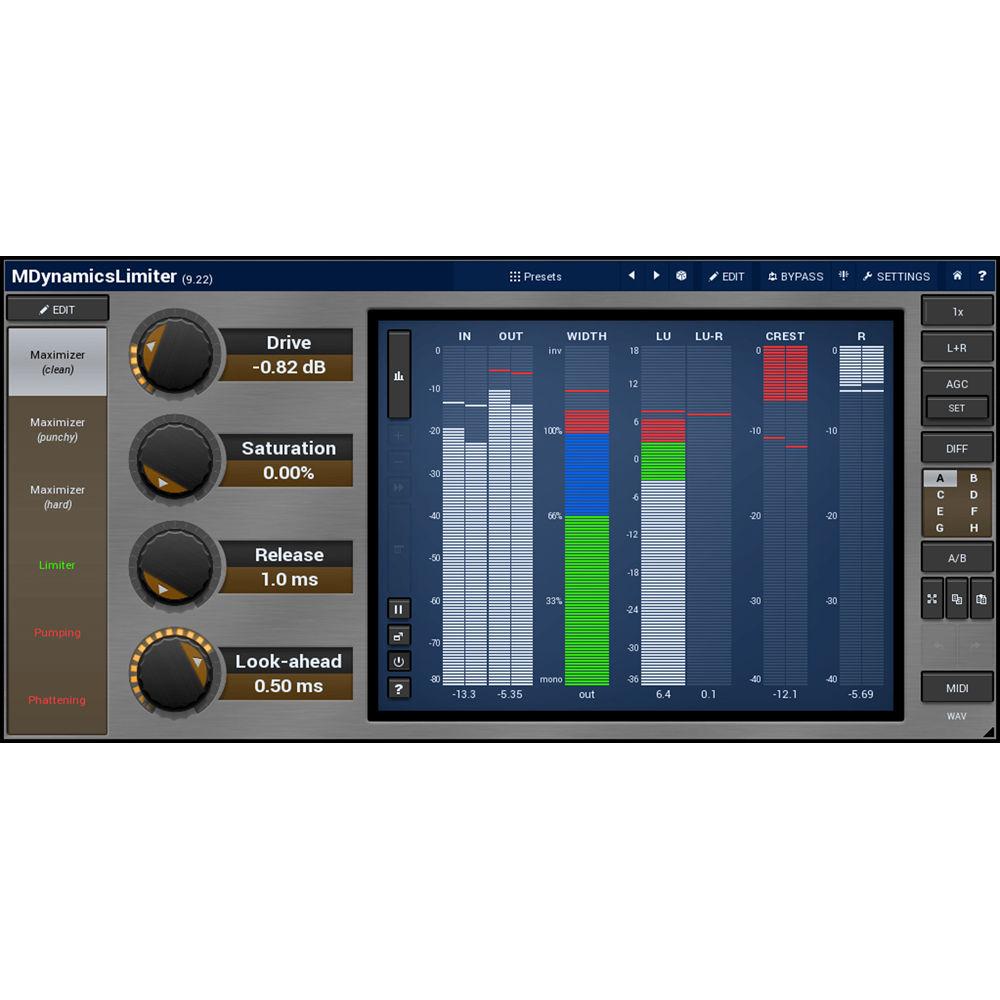Toggle the DIFF button on the right

point(956,448)
